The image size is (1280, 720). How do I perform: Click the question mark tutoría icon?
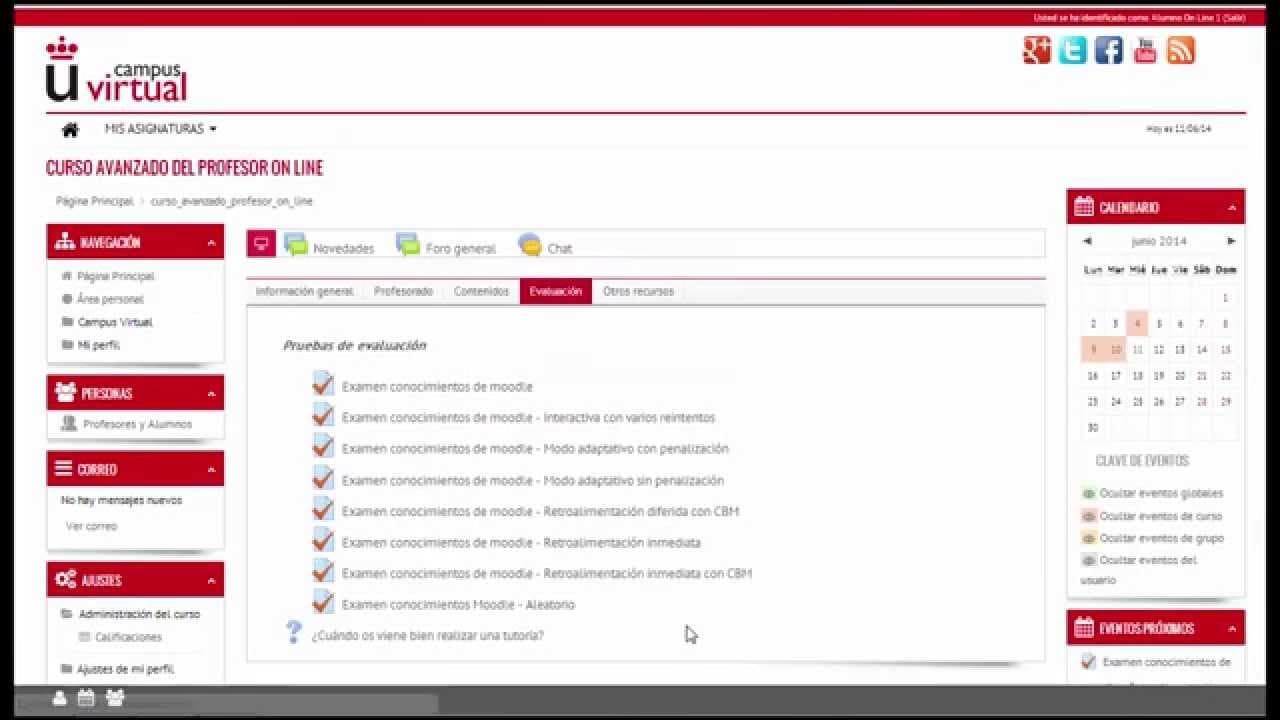tap(293, 632)
